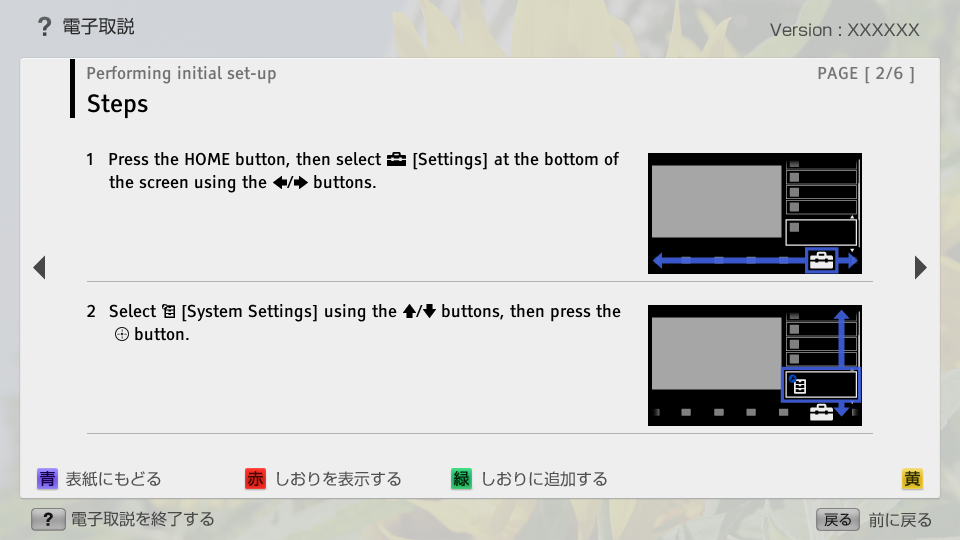Image resolution: width=960 pixels, height=540 pixels.
Task: Click 電子取説を終了する label
Action: (x=143, y=520)
